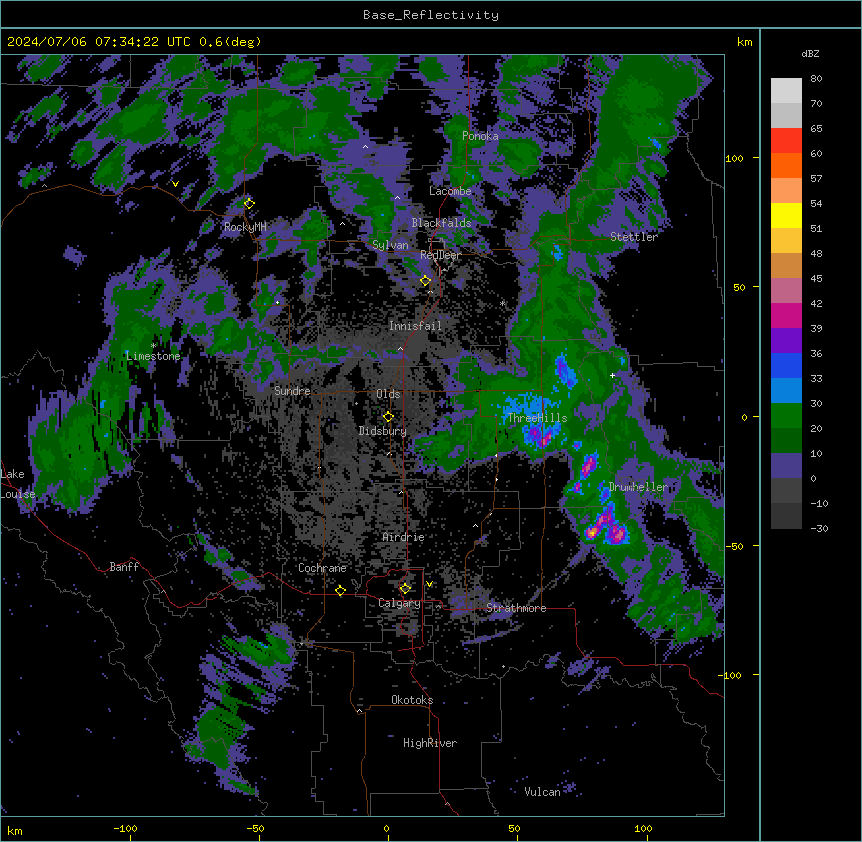Select the orange 57-60 dBZ legend swatch
This screenshot has width=862, height=842.
point(786,166)
